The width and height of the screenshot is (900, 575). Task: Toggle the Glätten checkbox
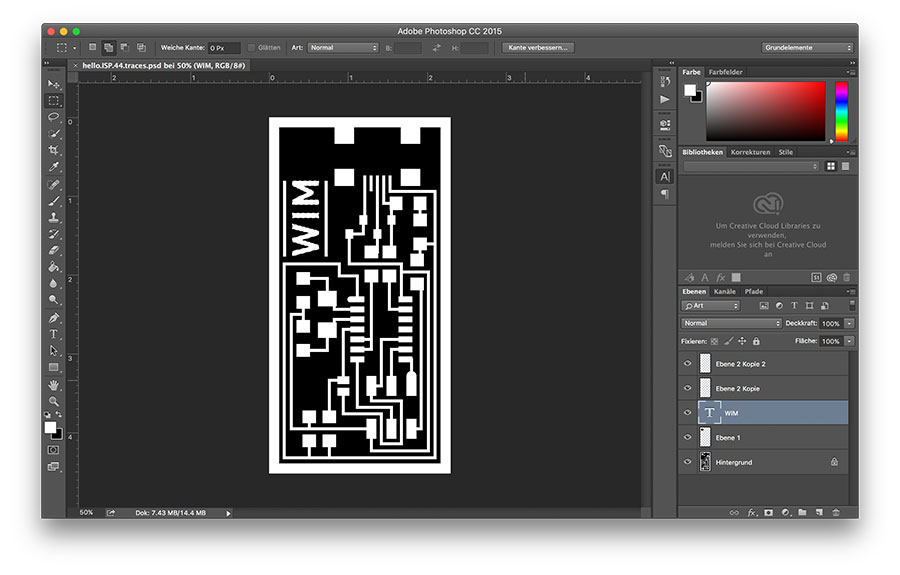pyautogui.click(x=251, y=48)
